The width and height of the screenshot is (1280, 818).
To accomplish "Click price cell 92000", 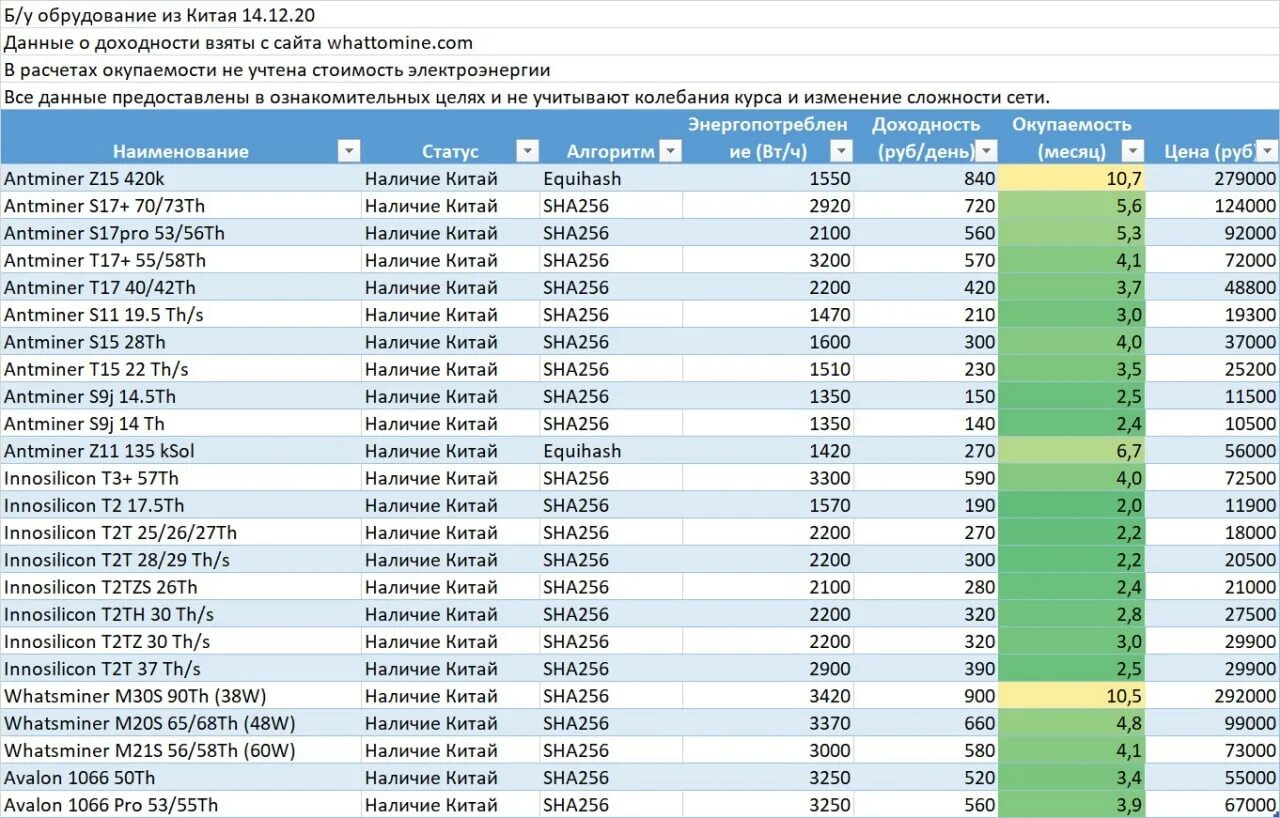I will [1213, 232].
